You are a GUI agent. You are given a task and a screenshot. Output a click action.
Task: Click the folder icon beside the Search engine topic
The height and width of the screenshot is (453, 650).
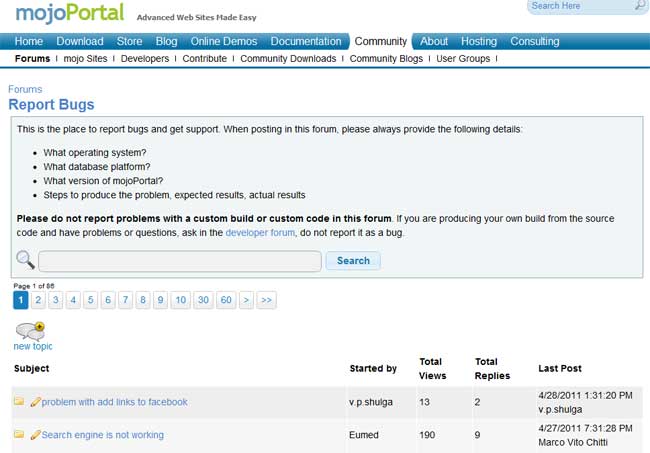click(x=19, y=435)
